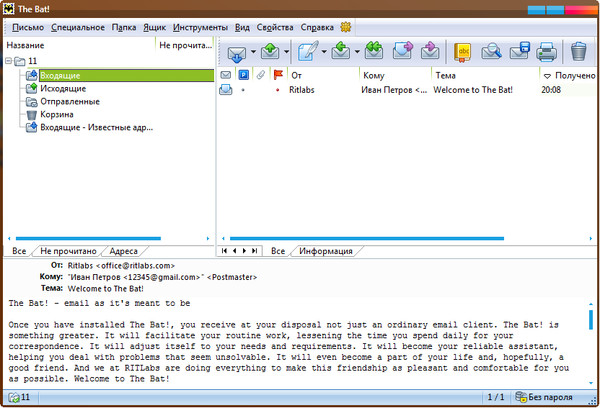Open the reply dropdown arrow
The image size is (600, 408).
point(357,52)
